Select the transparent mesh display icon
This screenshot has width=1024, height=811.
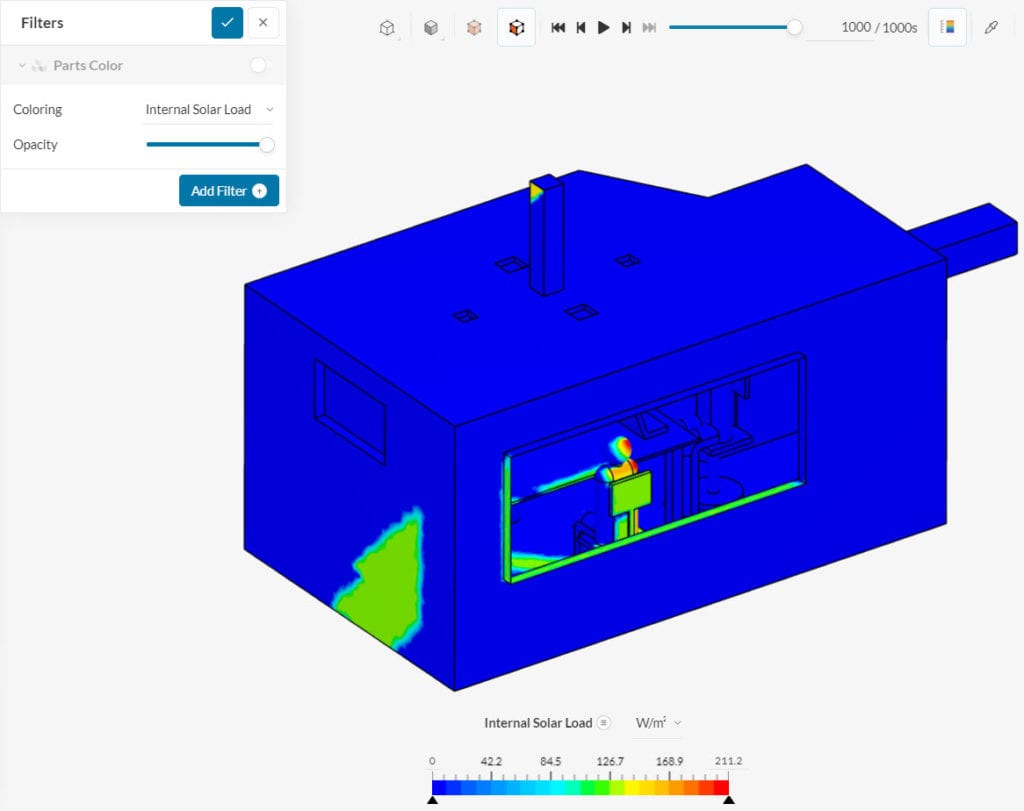(x=473, y=27)
